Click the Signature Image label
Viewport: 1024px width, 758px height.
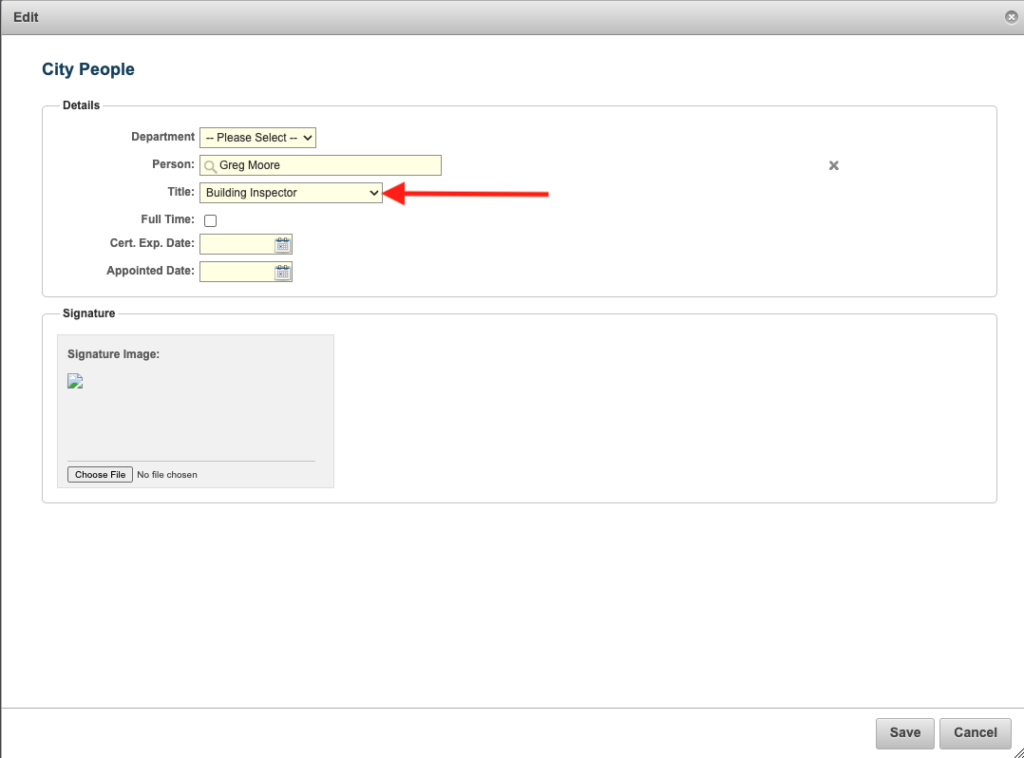[x=114, y=354]
